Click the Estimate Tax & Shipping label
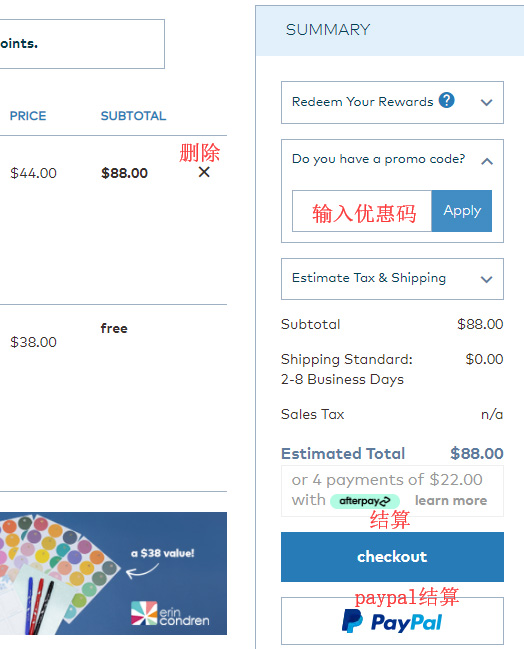The height and width of the screenshot is (649, 524). point(369,278)
